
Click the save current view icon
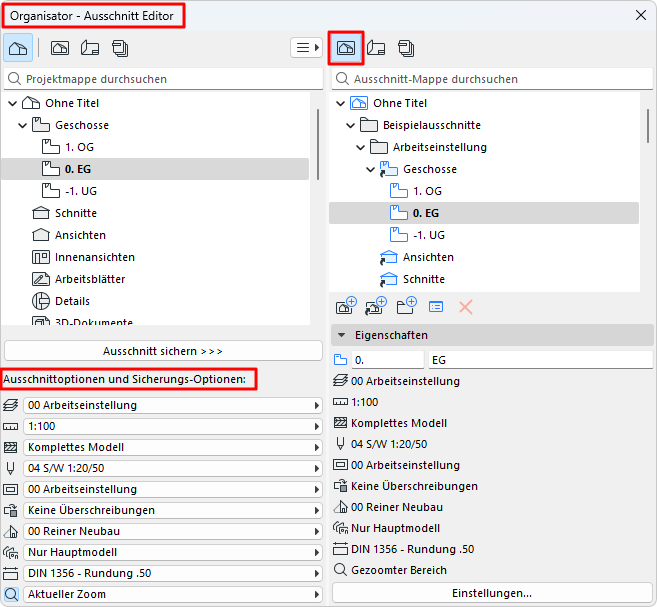coord(346,306)
